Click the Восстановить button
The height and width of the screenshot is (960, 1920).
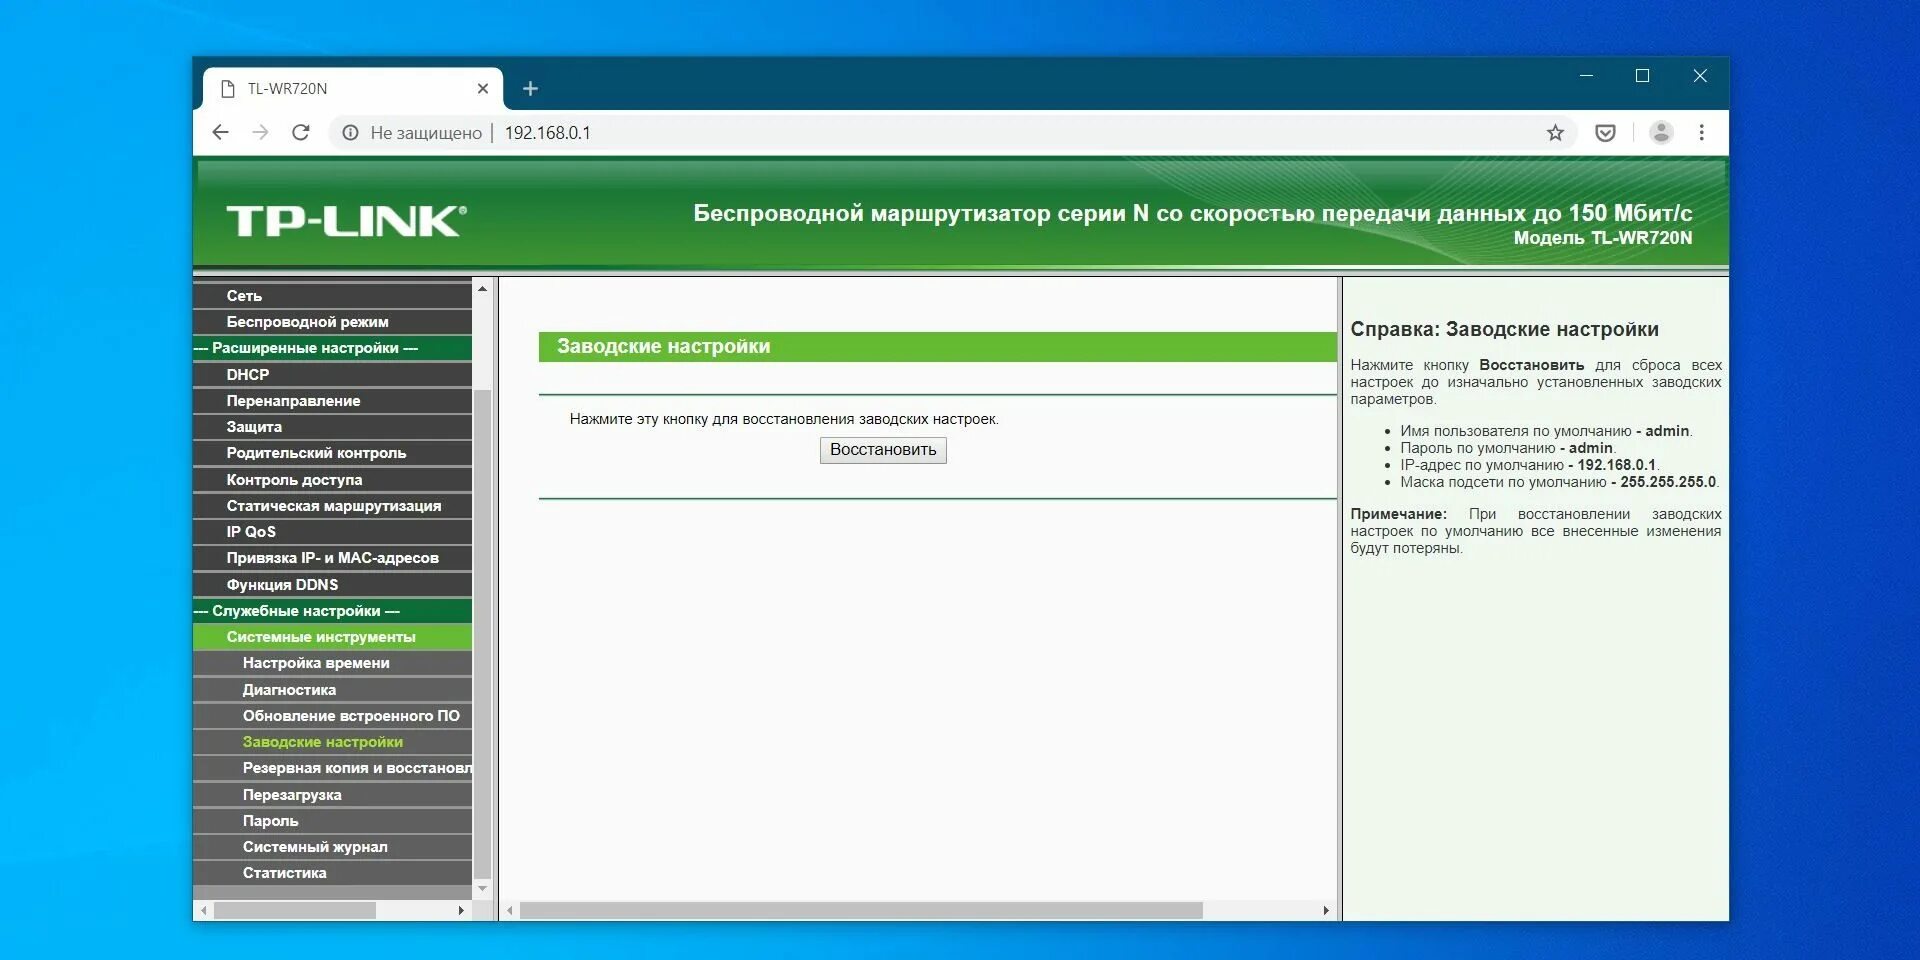tap(883, 450)
